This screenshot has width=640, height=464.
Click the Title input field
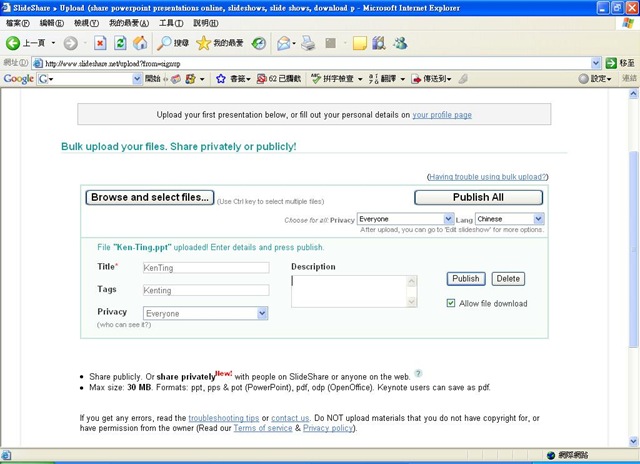[206, 268]
